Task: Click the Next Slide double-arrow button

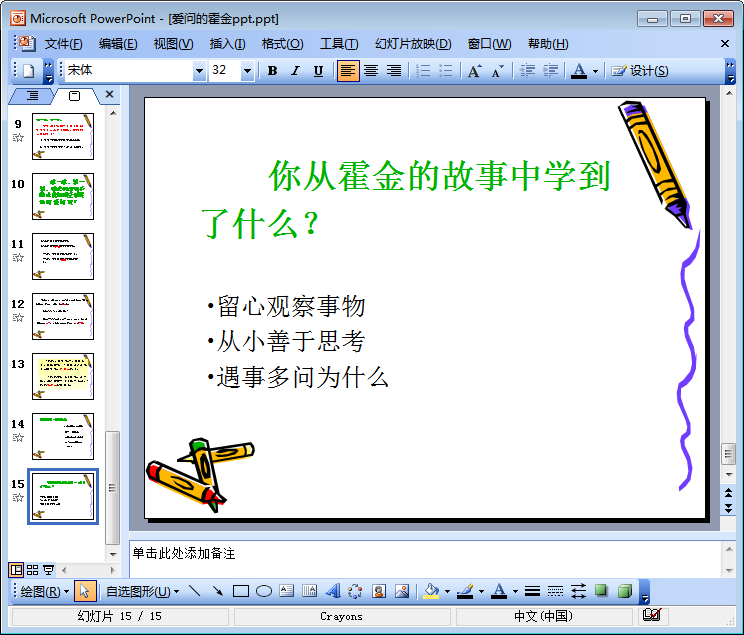Action: coord(728,509)
